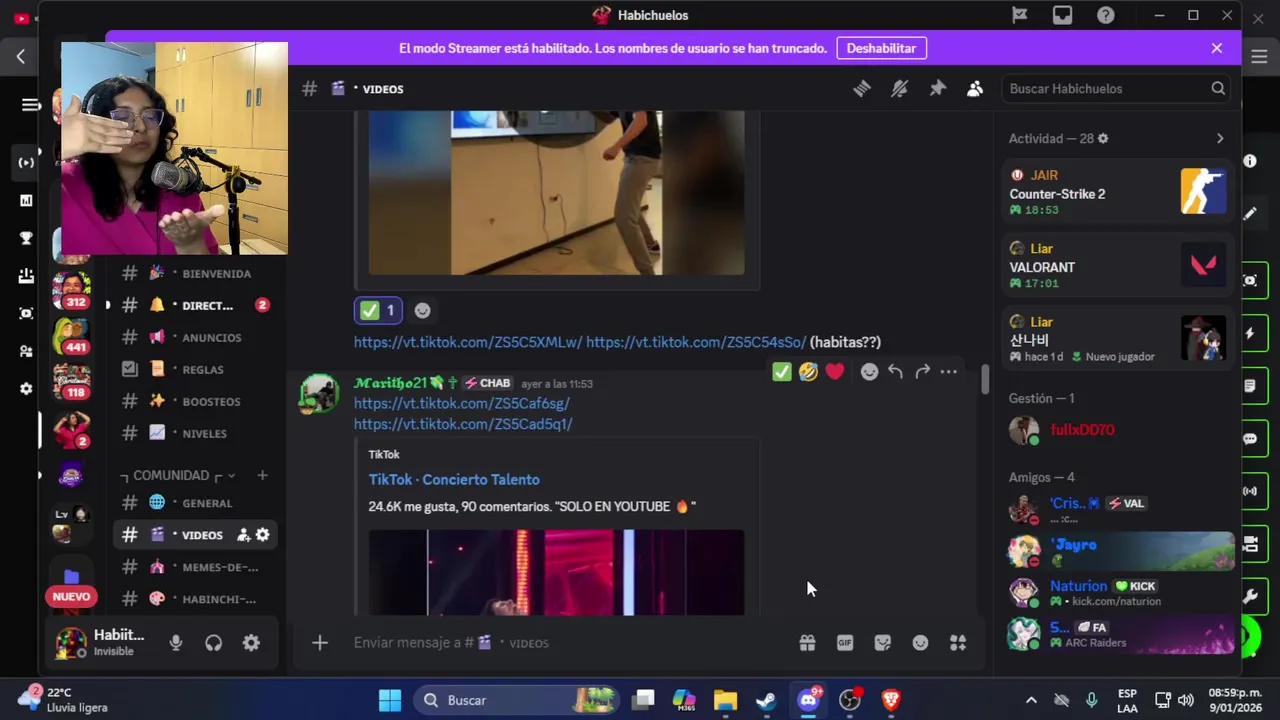This screenshot has height=720, width=1280.
Task: Expand the Actividad panel chevron
Action: coord(1220,138)
